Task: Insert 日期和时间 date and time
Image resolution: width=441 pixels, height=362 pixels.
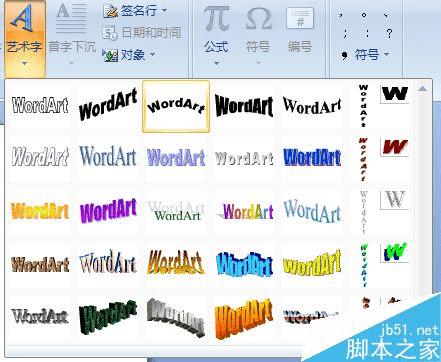Action: 142,33
